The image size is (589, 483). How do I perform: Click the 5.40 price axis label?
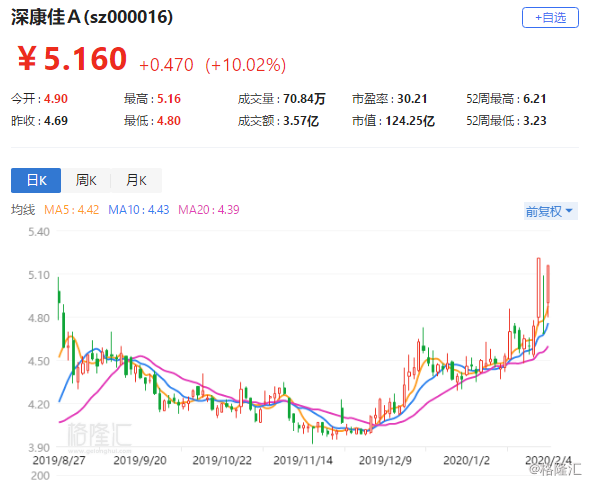pos(39,232)
